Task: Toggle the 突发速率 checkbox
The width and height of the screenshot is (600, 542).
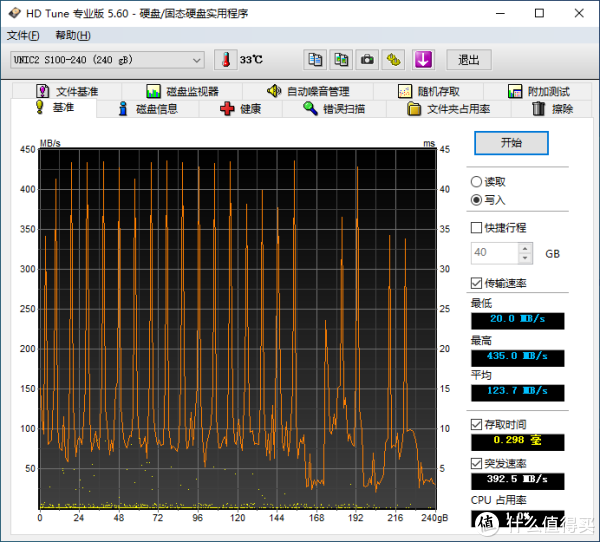Action: click(x=476, y=464)
